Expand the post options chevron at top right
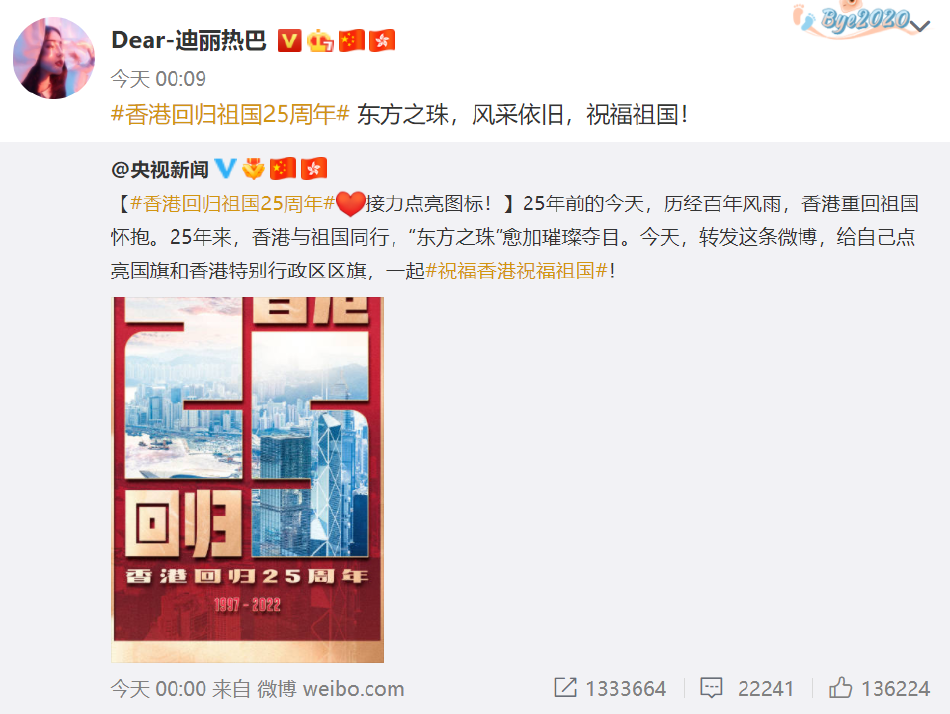Screen dimensions: 950x714 pos(920,26)
